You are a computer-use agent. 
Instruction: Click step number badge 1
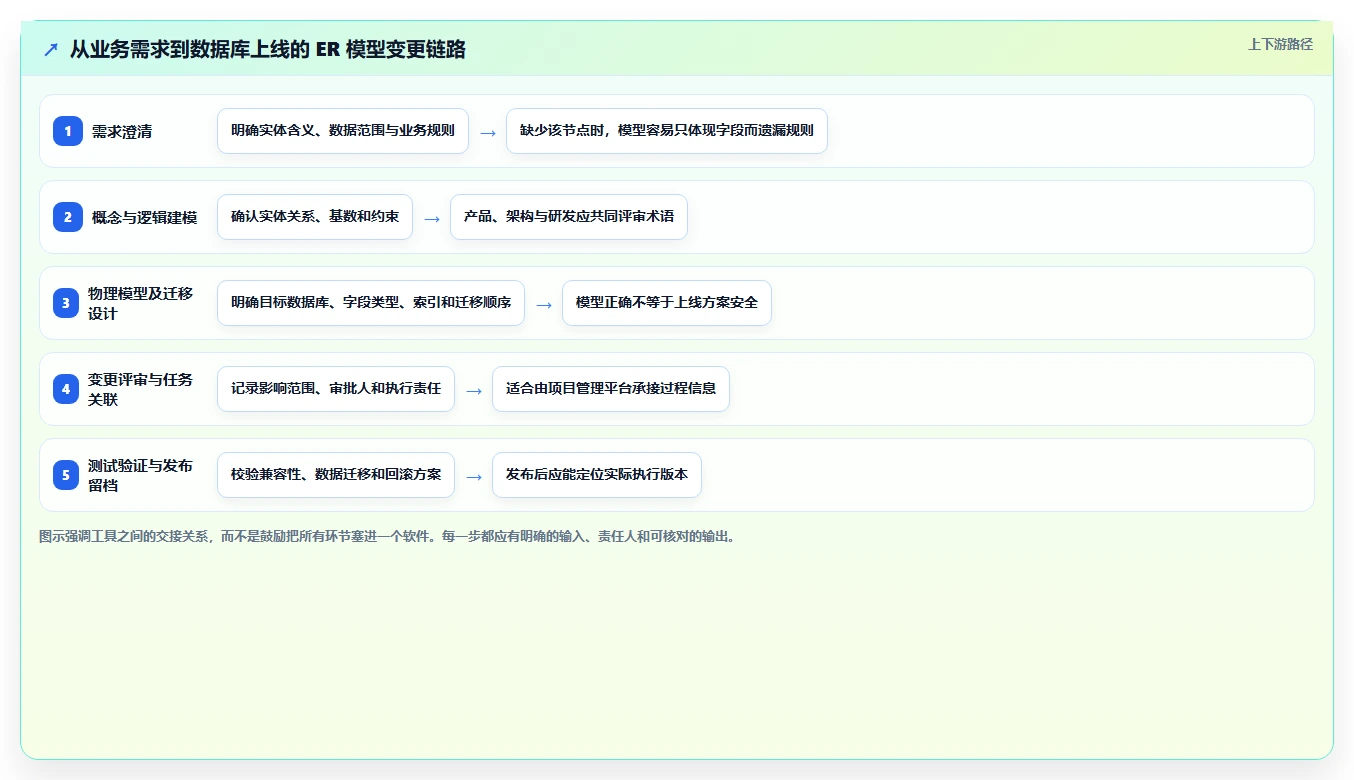click(68, 131)
